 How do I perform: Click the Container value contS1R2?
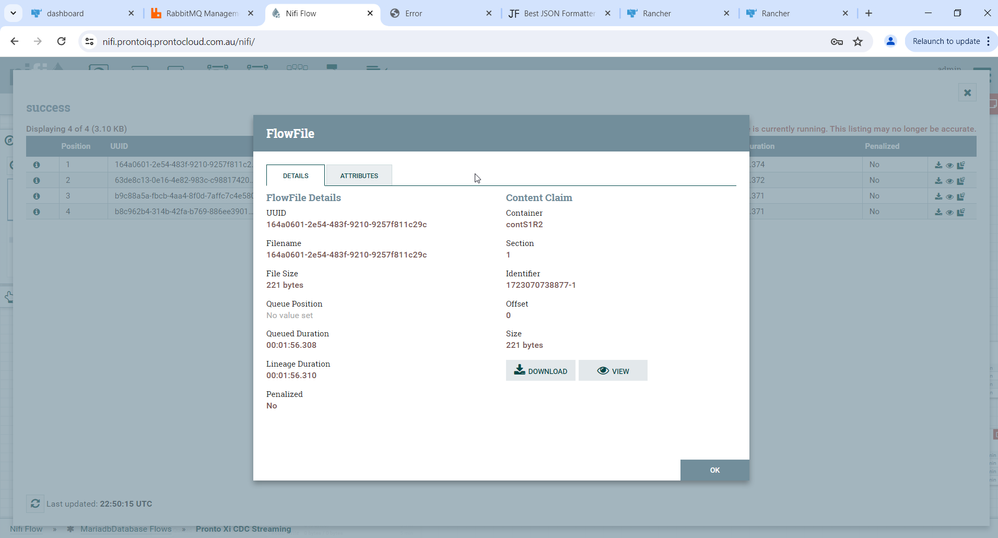pos(524,225)
